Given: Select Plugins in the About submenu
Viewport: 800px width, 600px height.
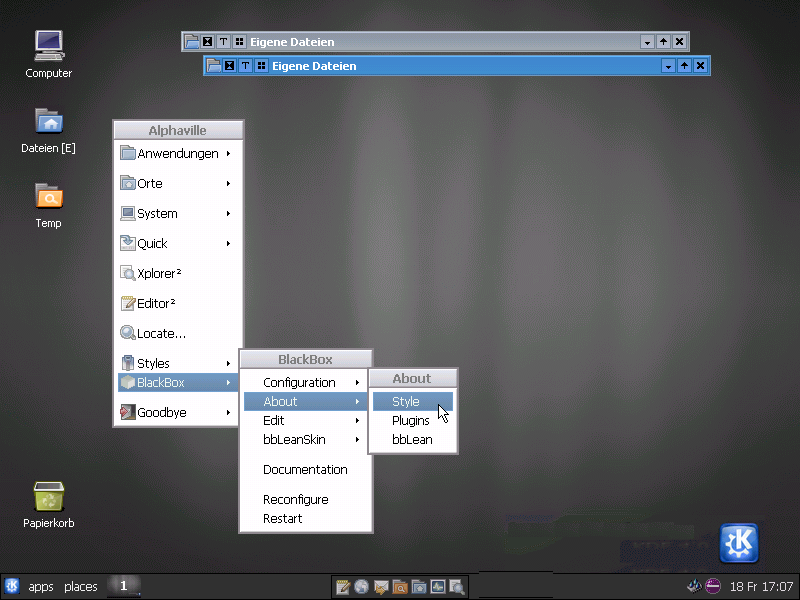Looking at the screenshot, I should click(413, 420).
